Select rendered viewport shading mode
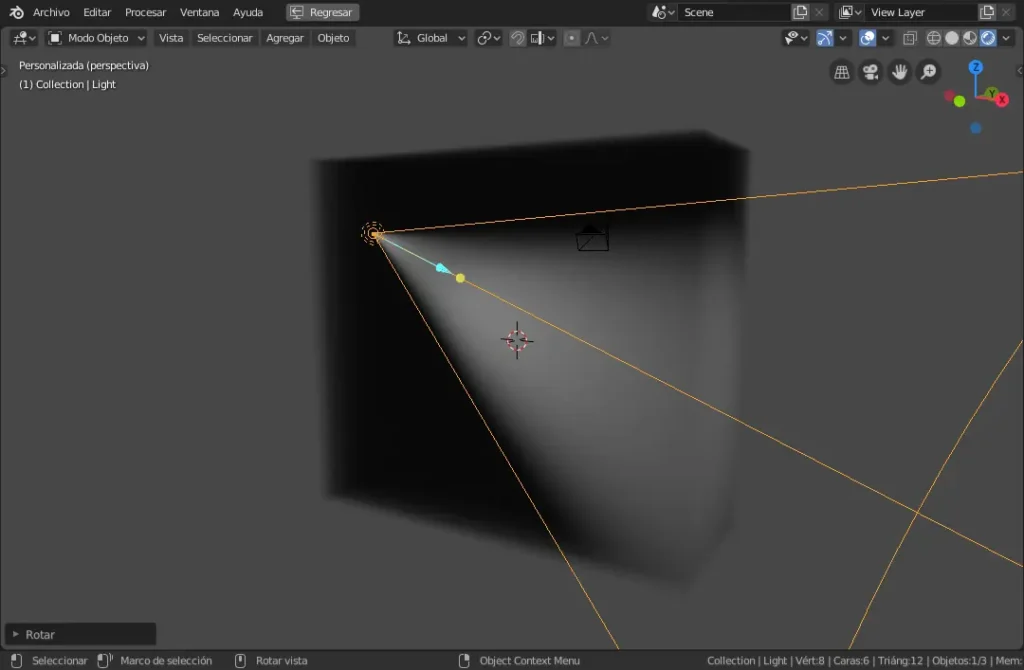The height and width of the screenshot is (670, 1024). click(988, 38)
